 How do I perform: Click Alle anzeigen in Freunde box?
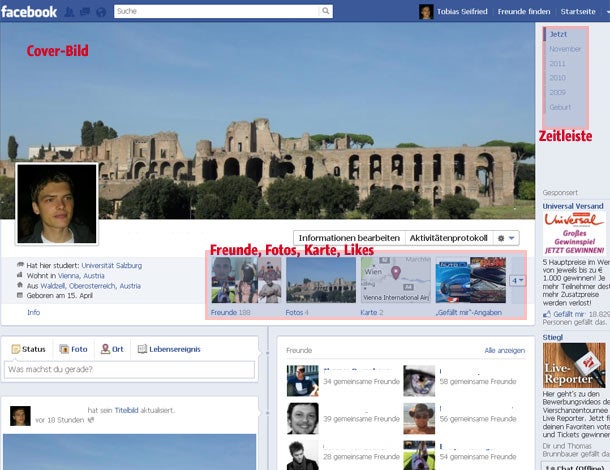click(x=505, y=351)
